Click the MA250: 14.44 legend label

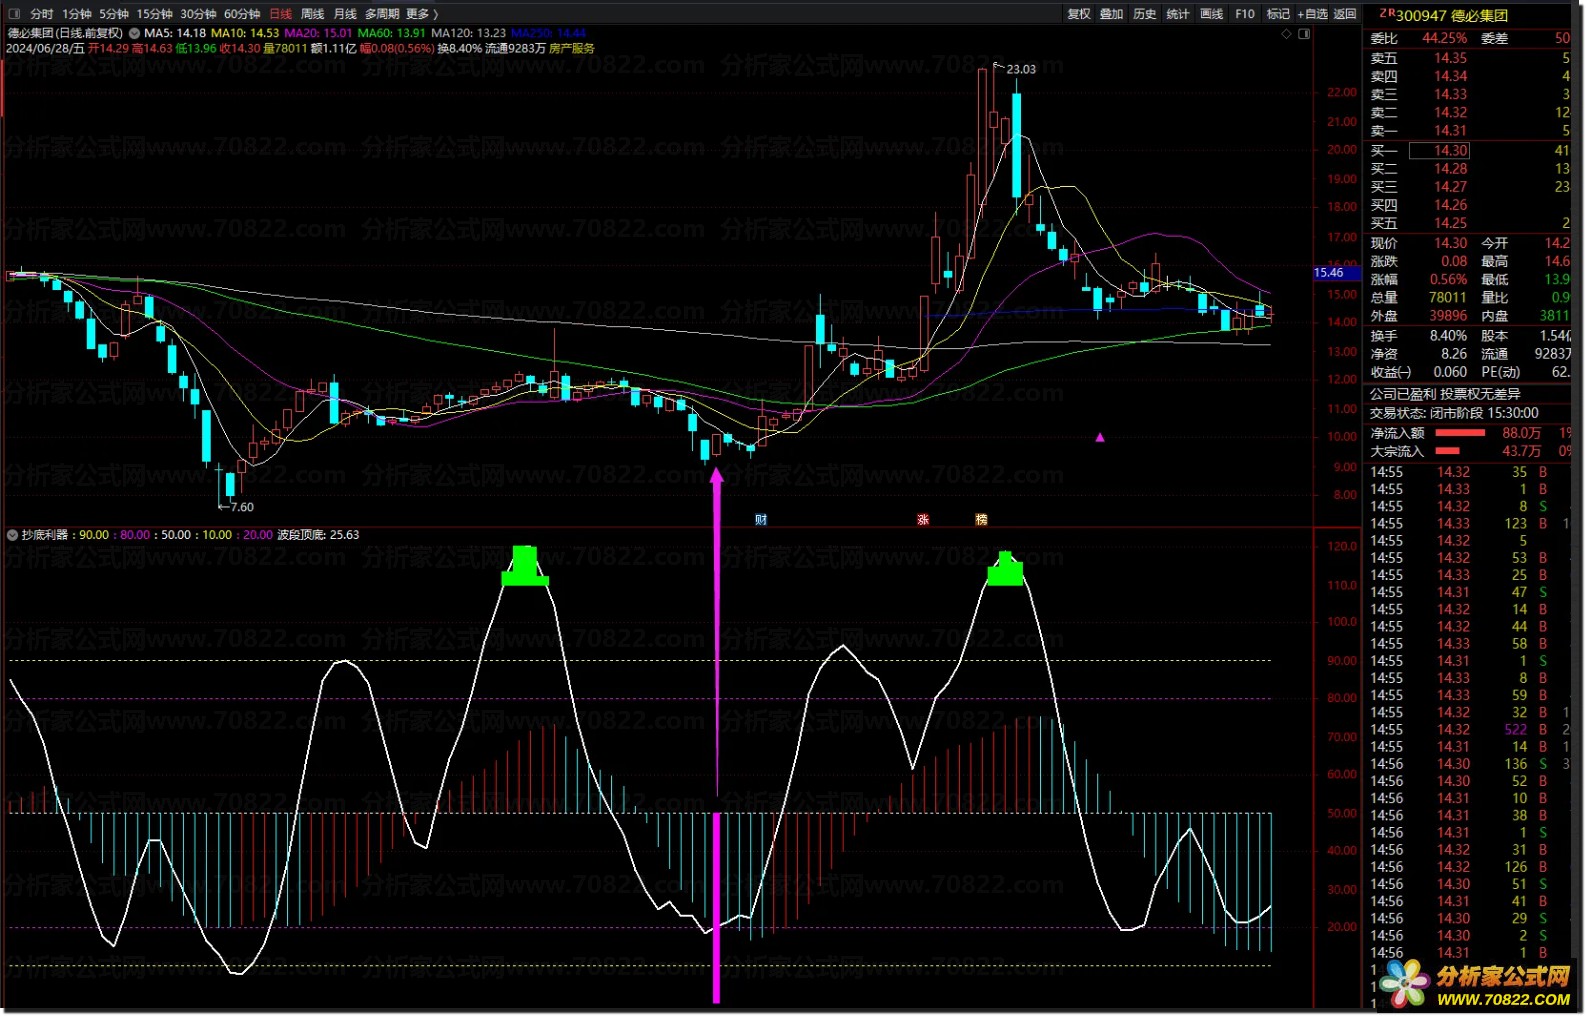(549, 33)
